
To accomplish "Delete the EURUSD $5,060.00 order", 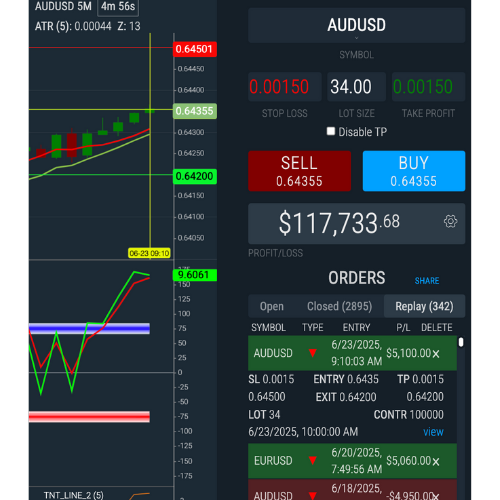I will click(436, 461).
